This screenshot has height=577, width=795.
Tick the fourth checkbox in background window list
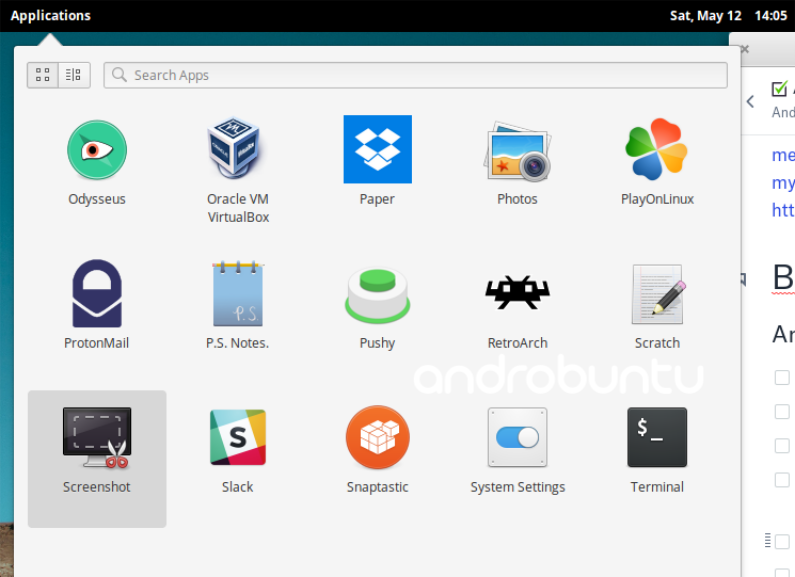782,480
